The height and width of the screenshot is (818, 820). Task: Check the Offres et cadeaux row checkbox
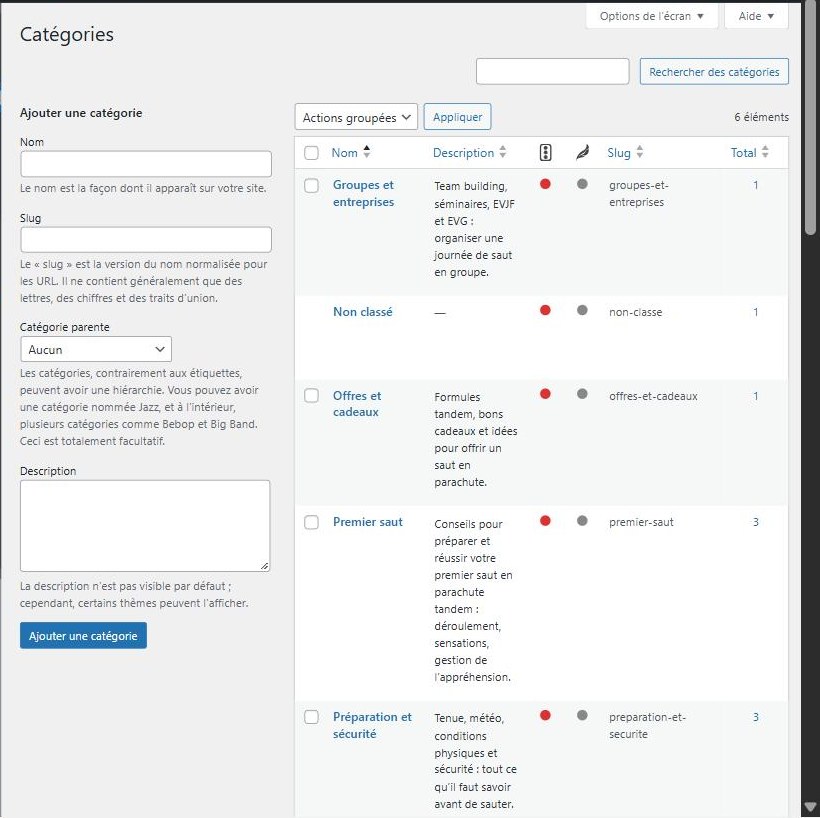tap(311, 396)
